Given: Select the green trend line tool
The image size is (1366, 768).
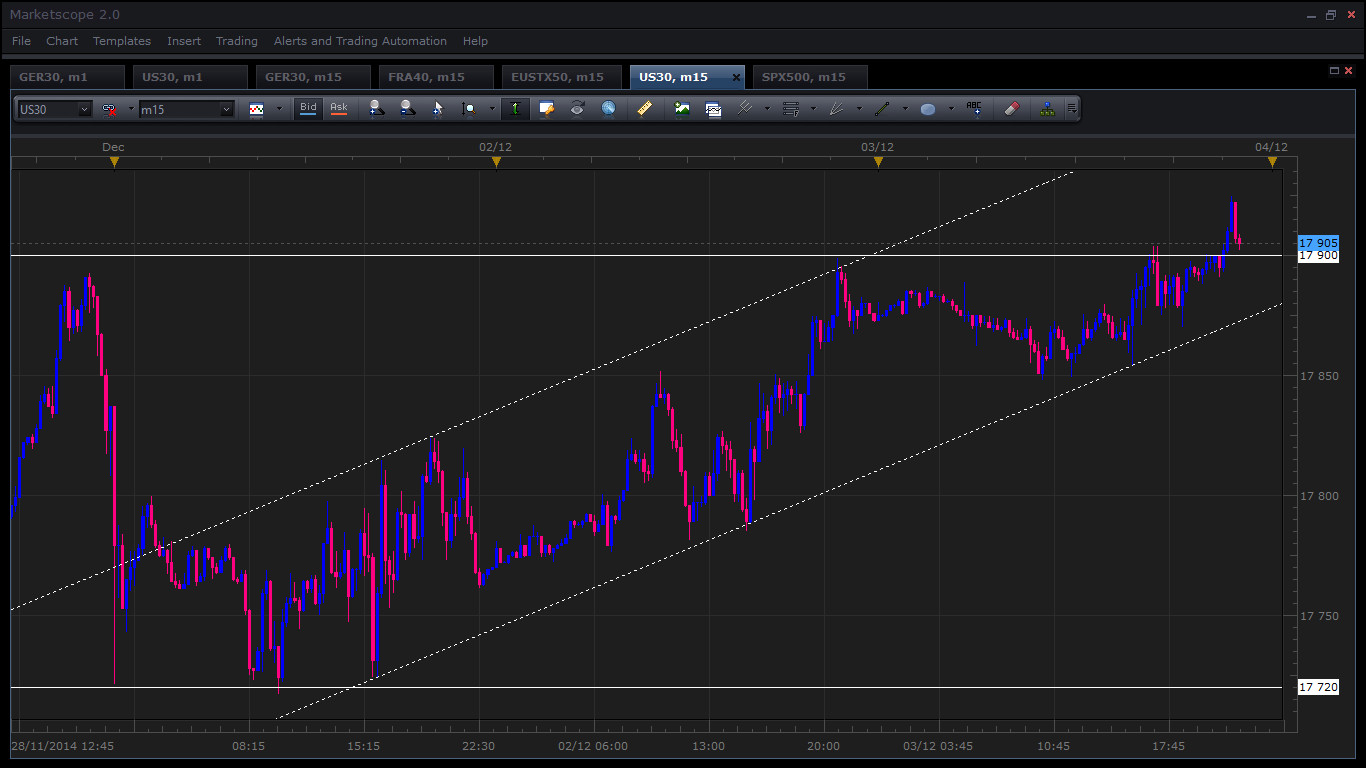Looking at the screenshot, I should coord(882,109).
